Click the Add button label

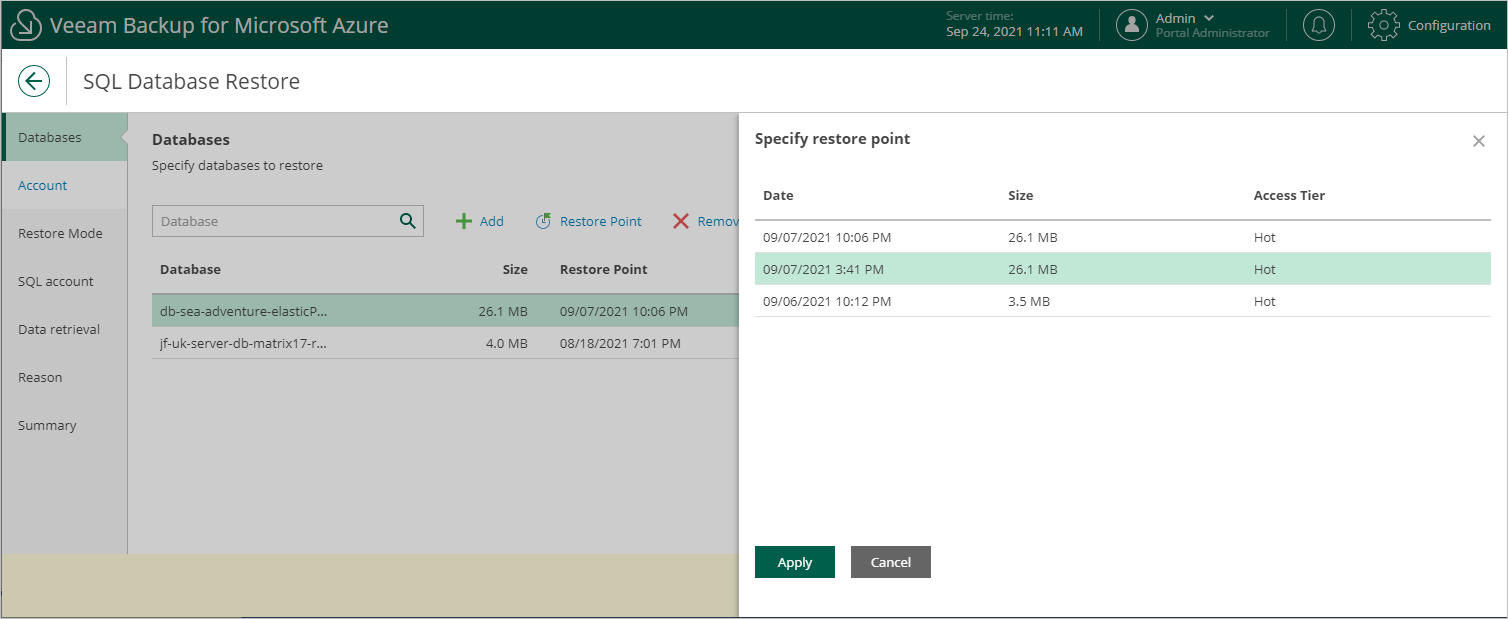pyautogui.click(x=492, y=221)
